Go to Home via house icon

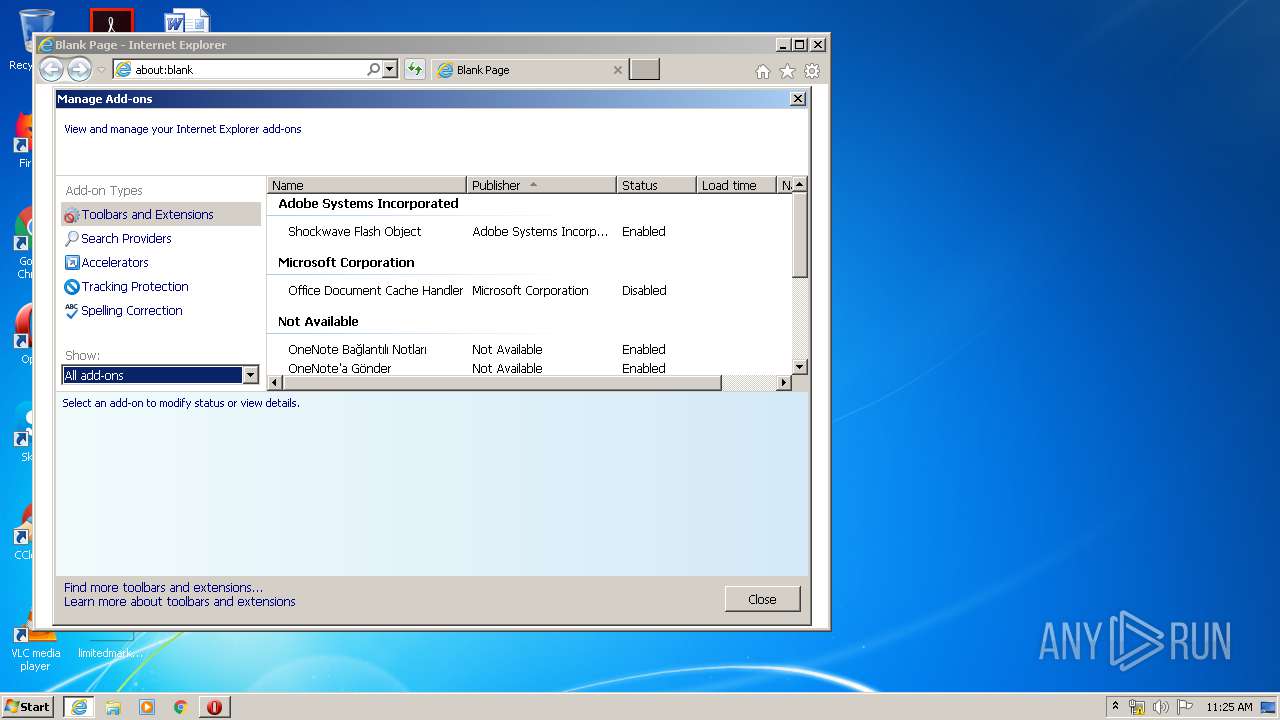(x=763, y=71)
